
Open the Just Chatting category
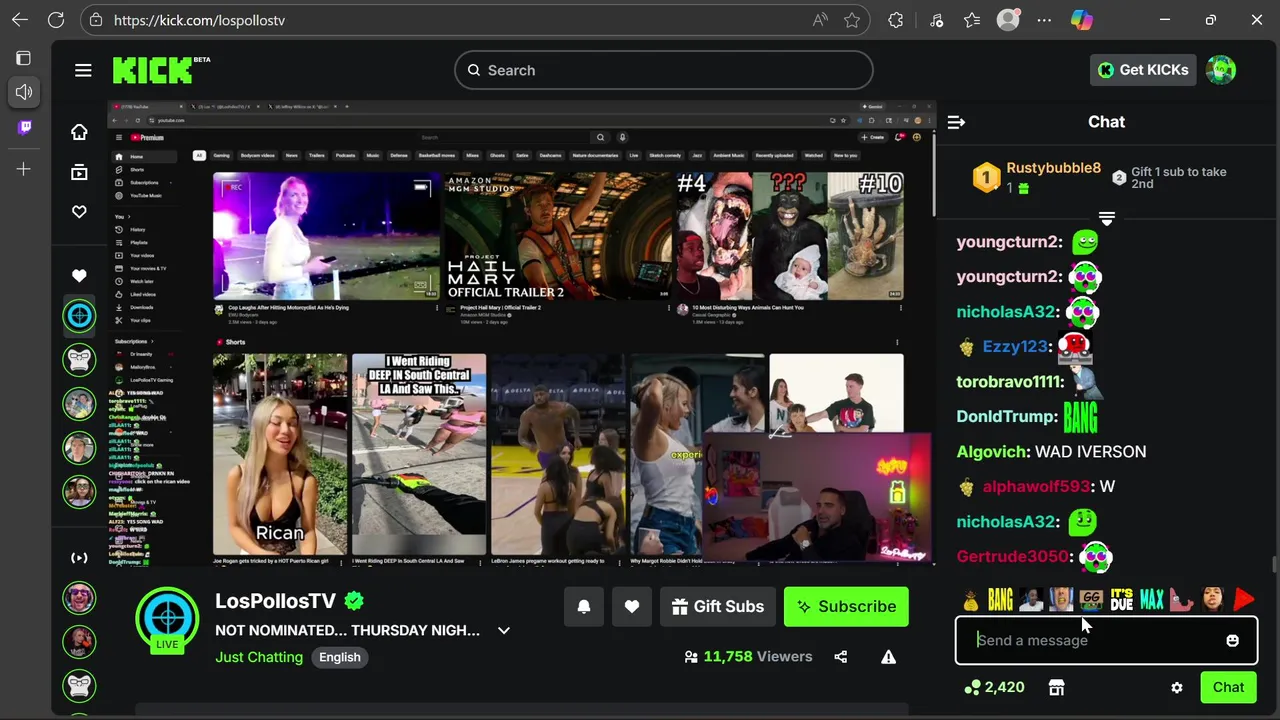(259, 657)
